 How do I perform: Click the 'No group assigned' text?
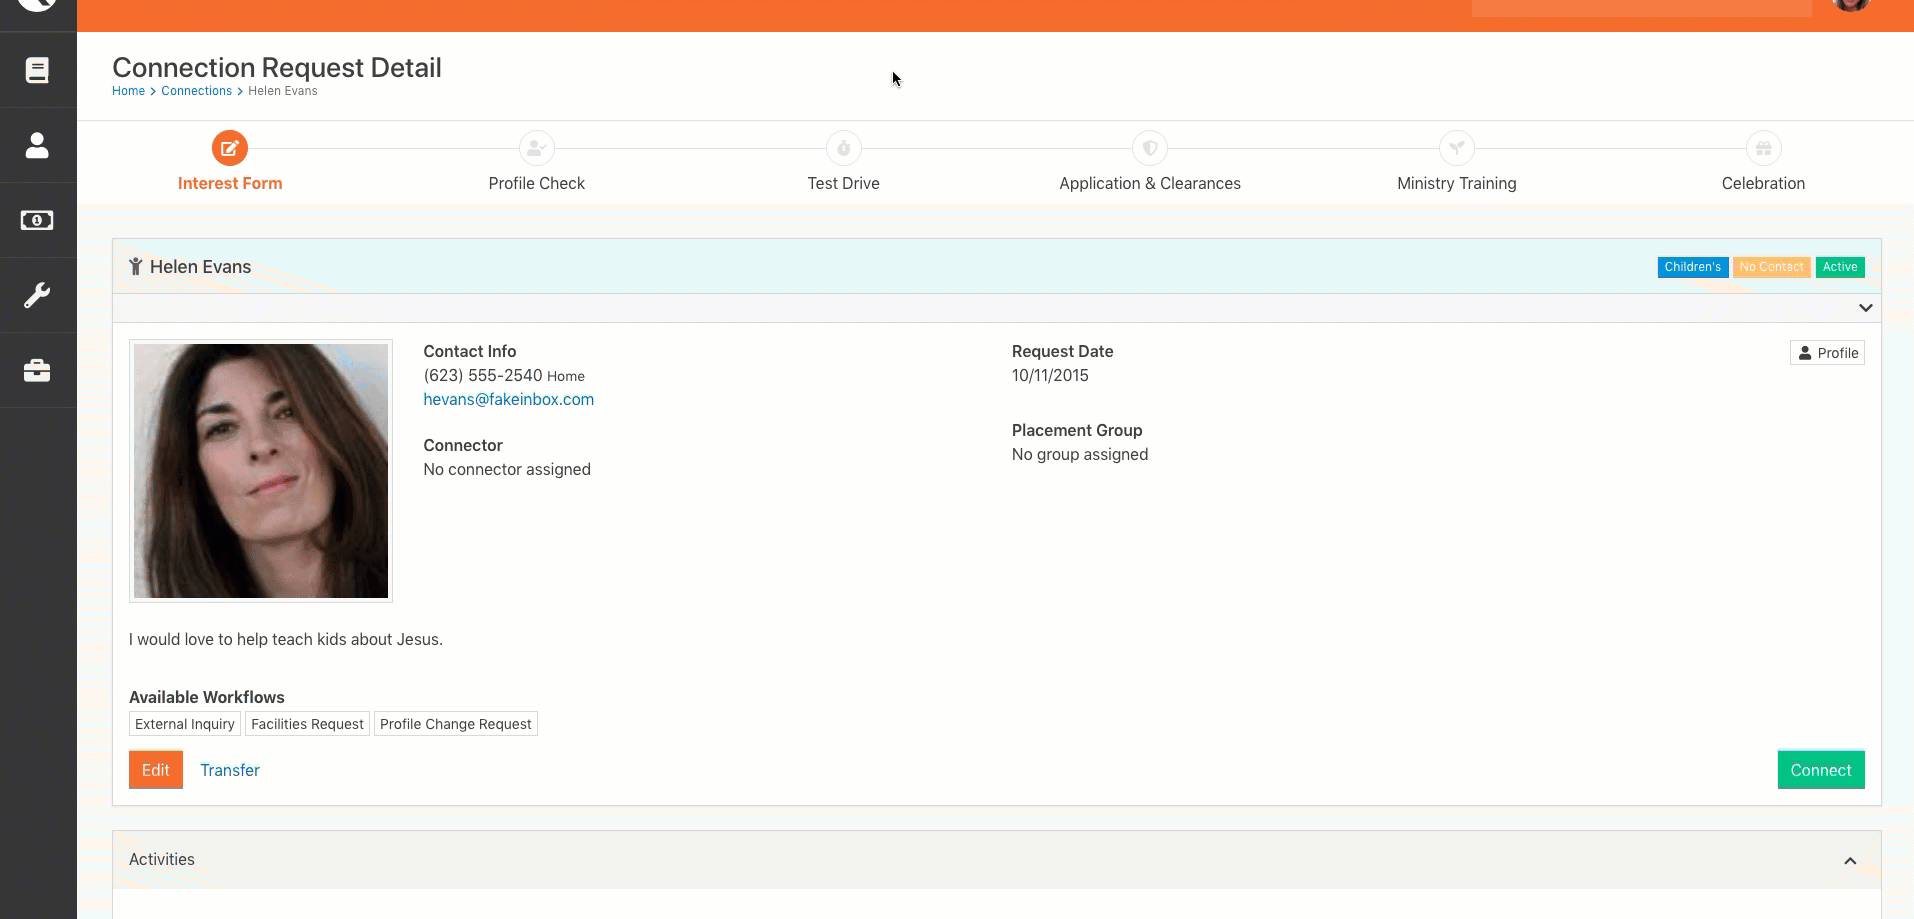(x=1080, y=454)
